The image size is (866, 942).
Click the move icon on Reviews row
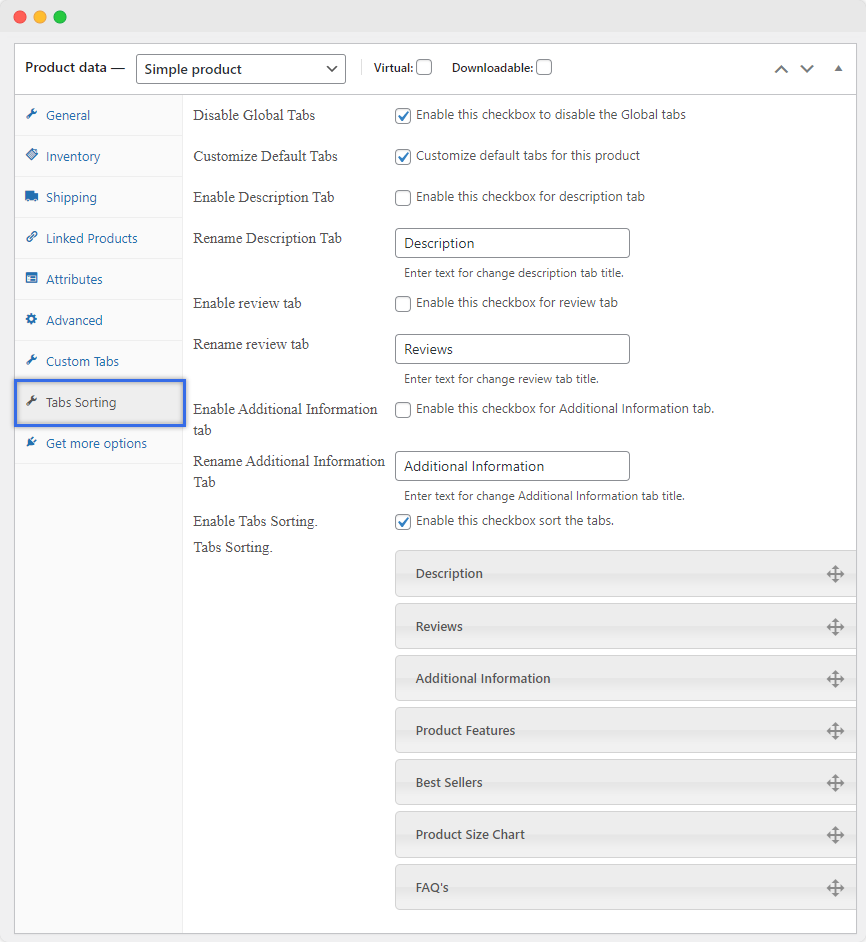tap(835, 627)
